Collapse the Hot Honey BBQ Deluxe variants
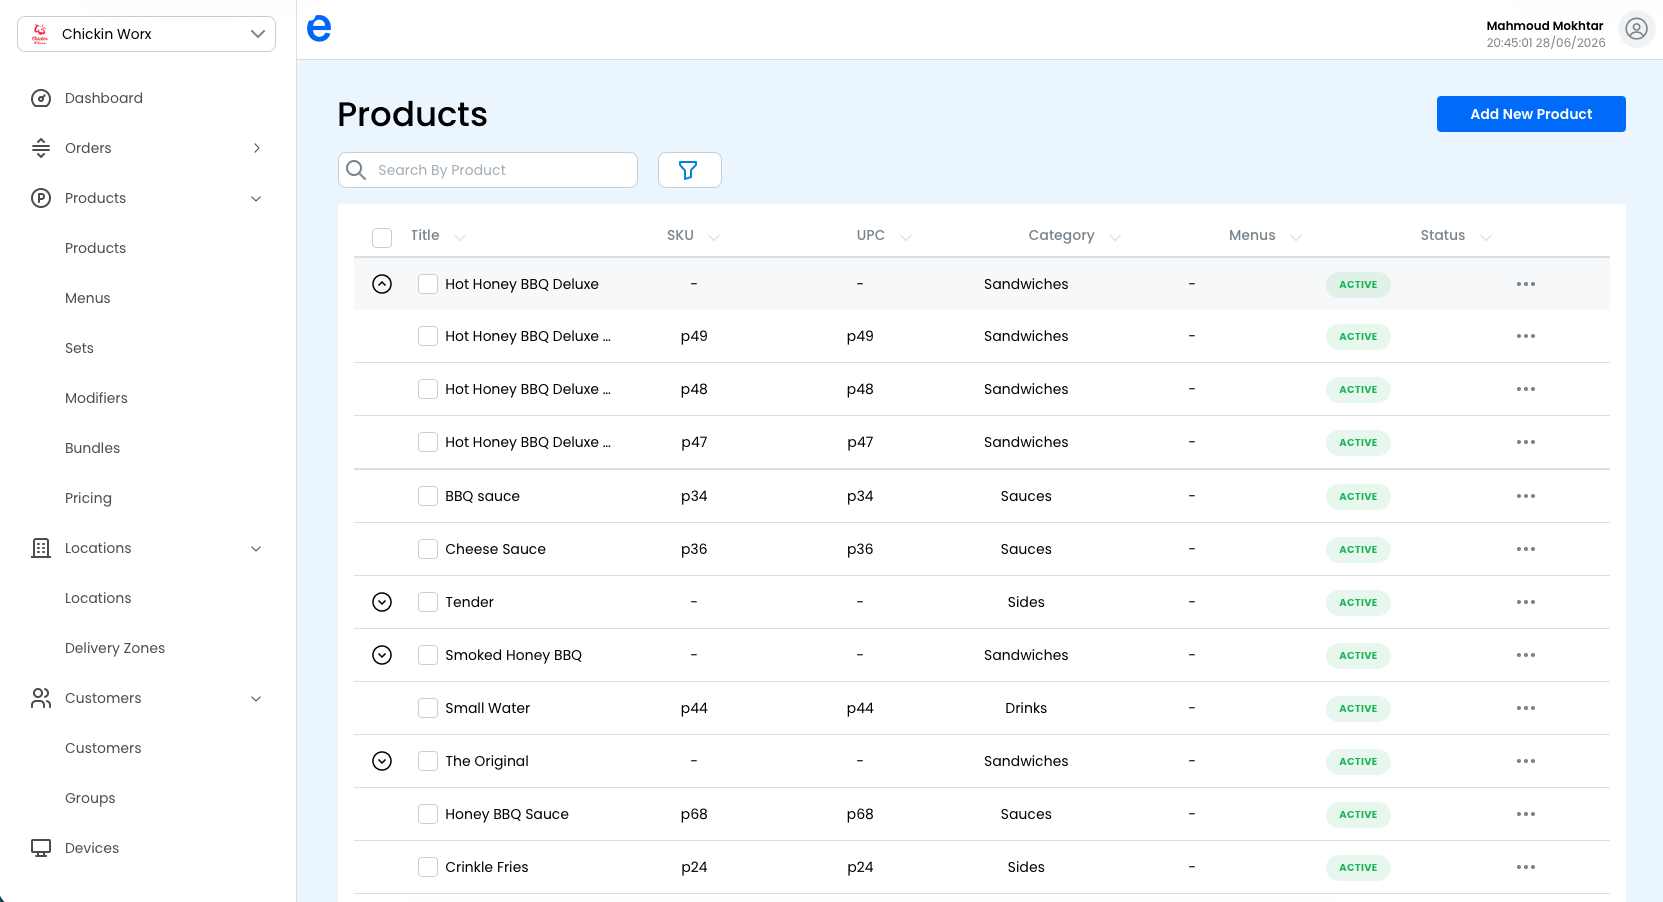The image size is (1663, 902). [x=382, y=284]
